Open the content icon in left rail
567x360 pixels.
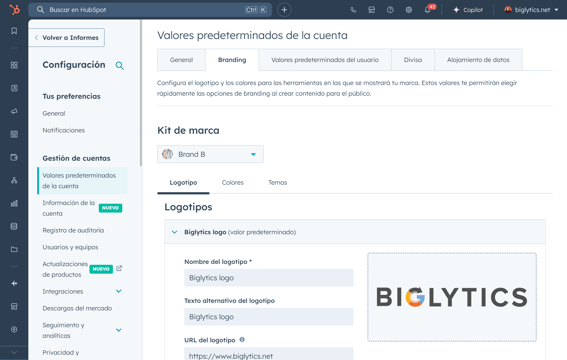pyautogui.click(x=14, y=134)
